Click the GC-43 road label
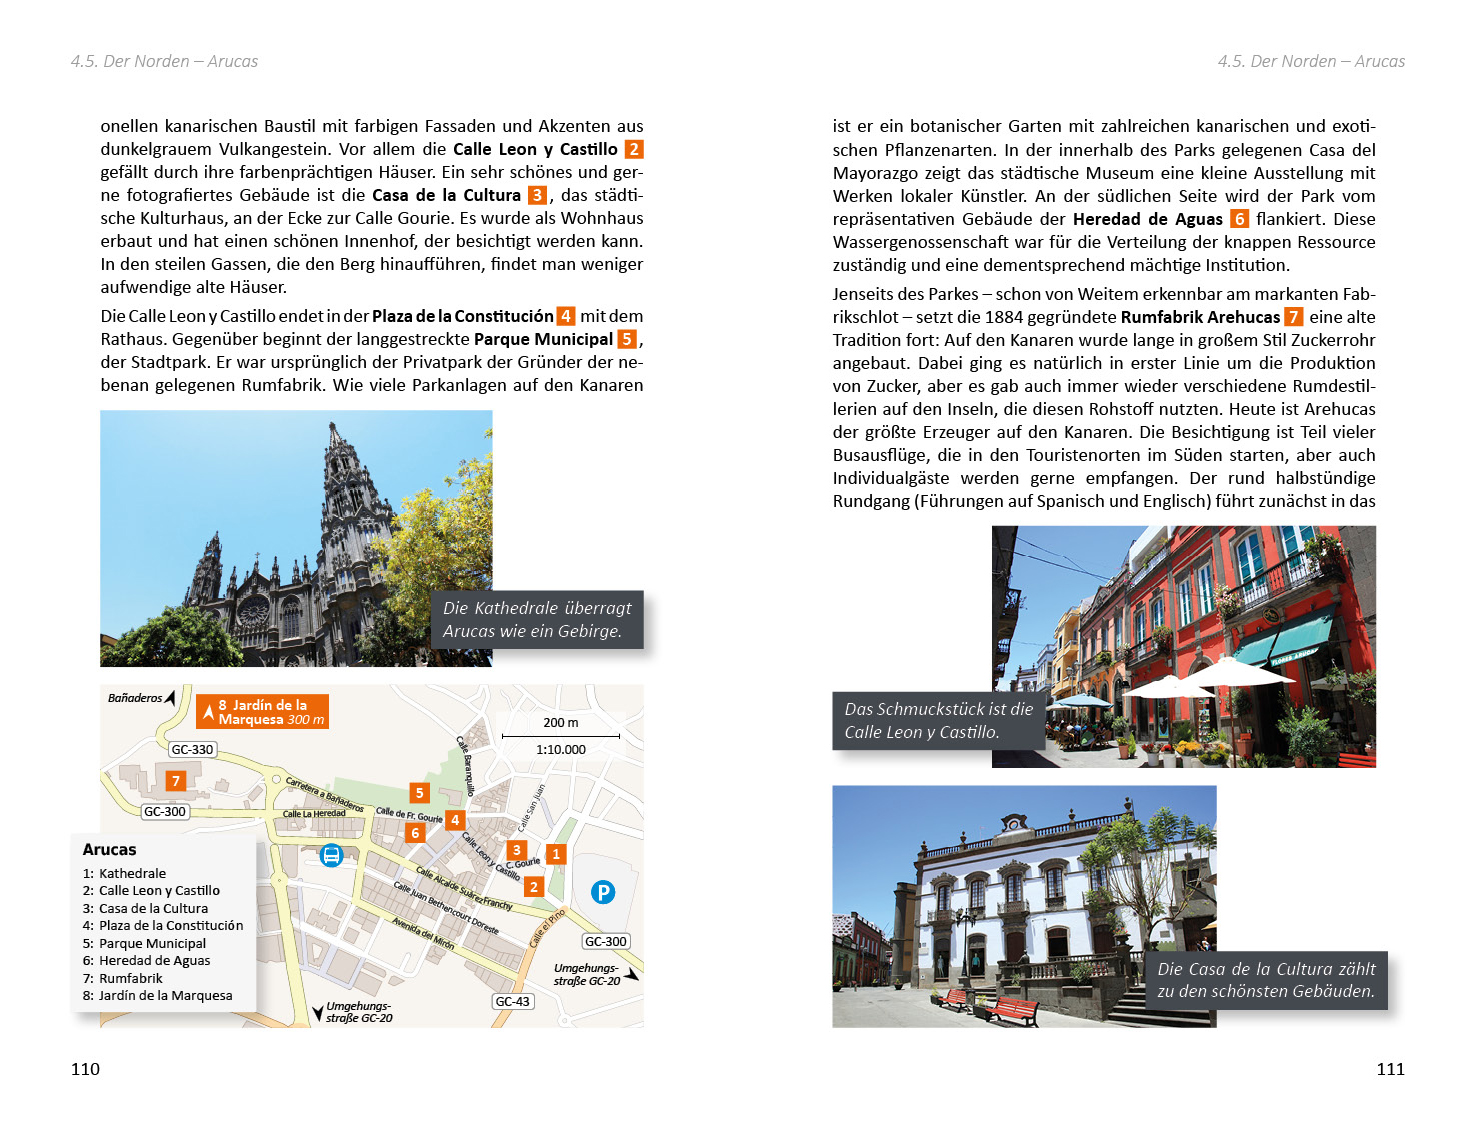This screenshot has height=1122, width=1476. pyautogui.click(x=513, y=1001)
